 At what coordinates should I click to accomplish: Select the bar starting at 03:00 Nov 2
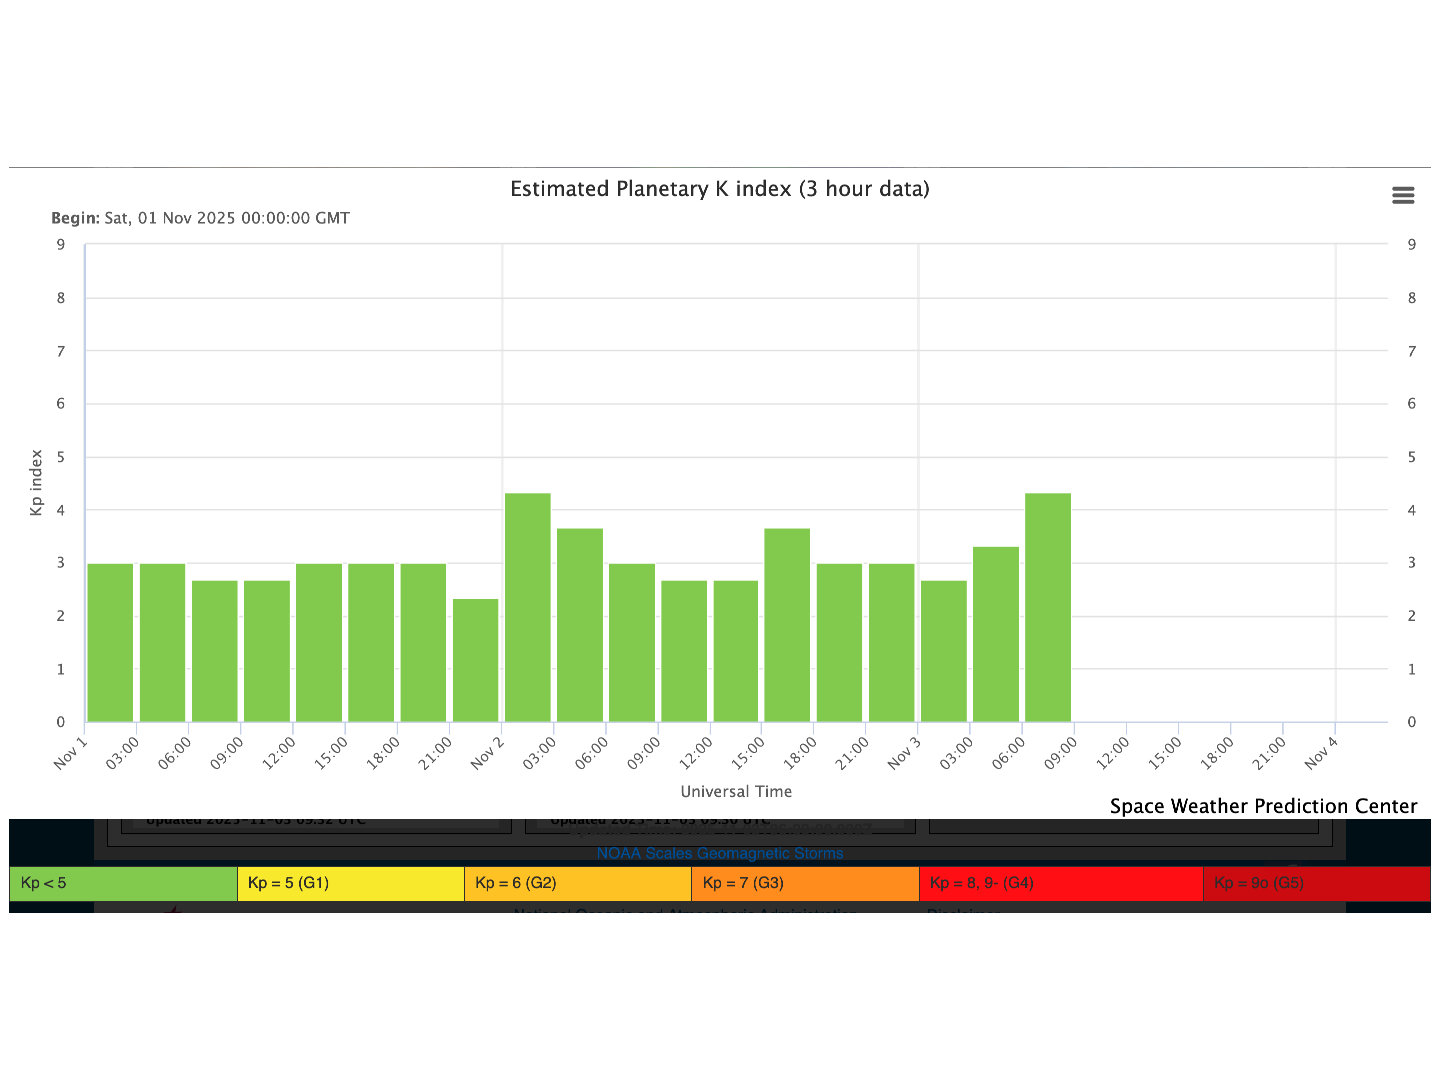pyautogui.click(x=579, y=625)
